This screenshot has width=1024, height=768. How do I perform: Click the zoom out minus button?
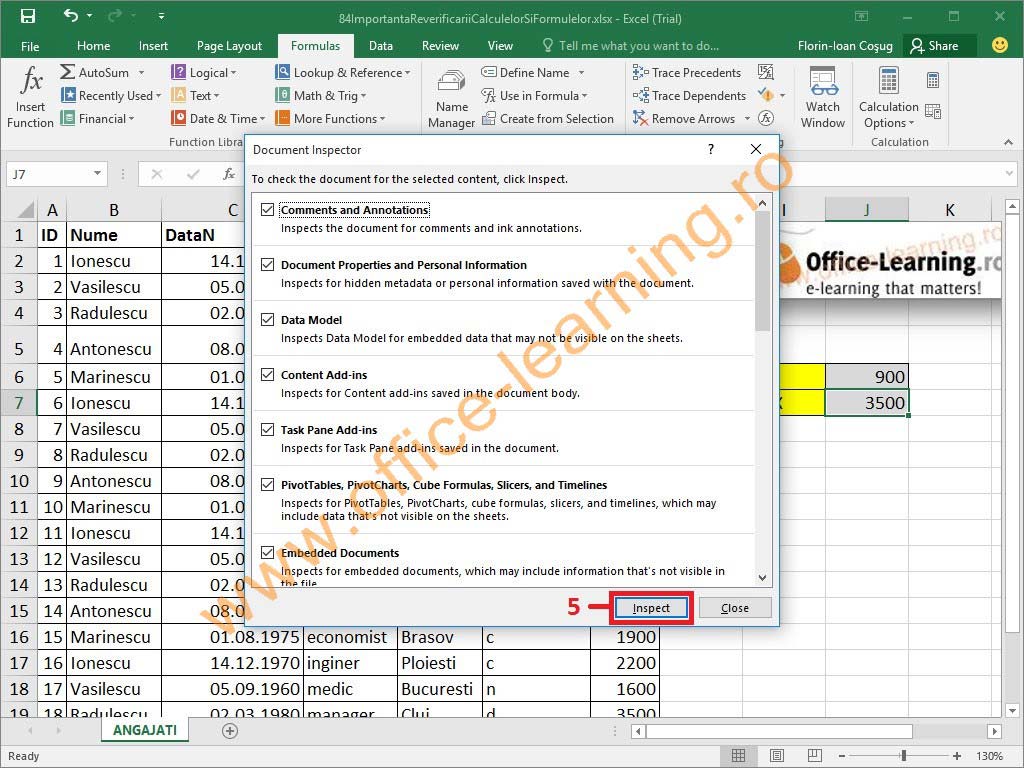(x=842, y=756)
